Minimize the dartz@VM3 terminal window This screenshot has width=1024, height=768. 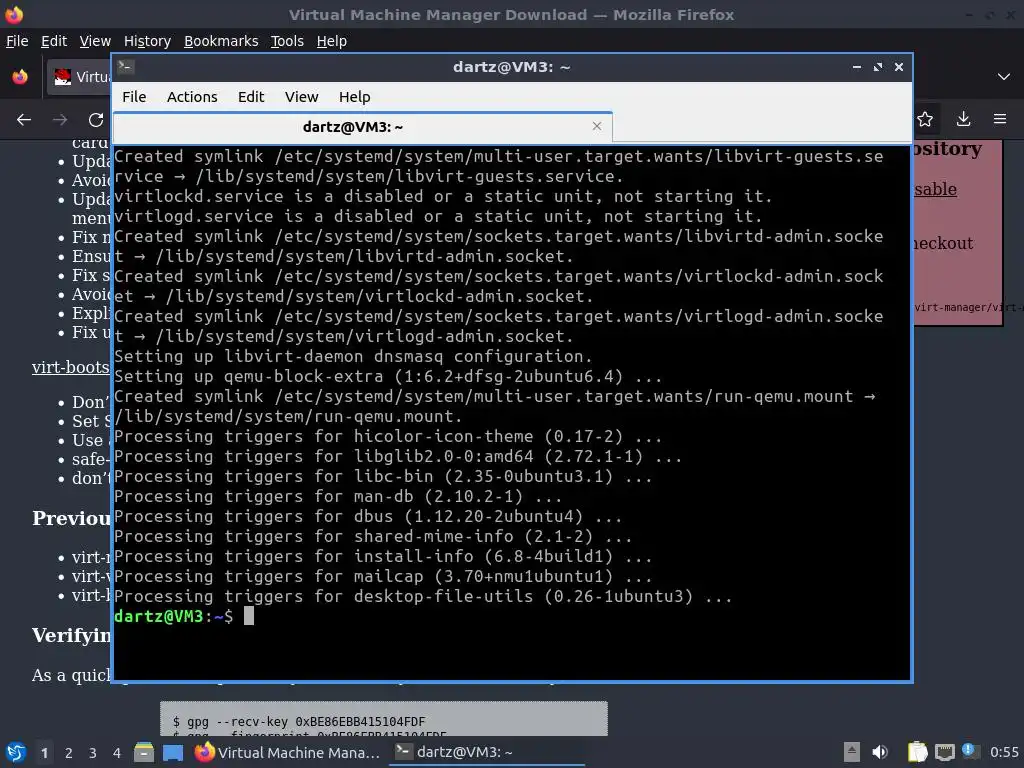(856, 67)
